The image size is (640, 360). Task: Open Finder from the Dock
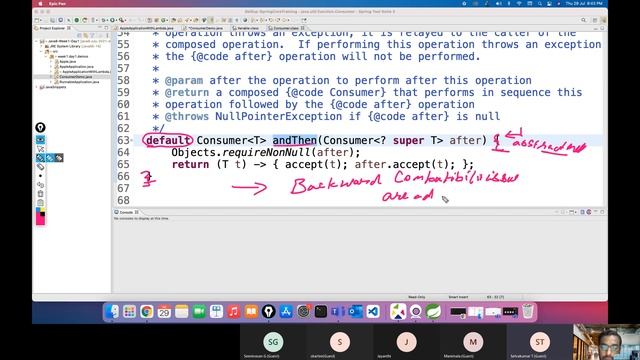coord(112,312)
